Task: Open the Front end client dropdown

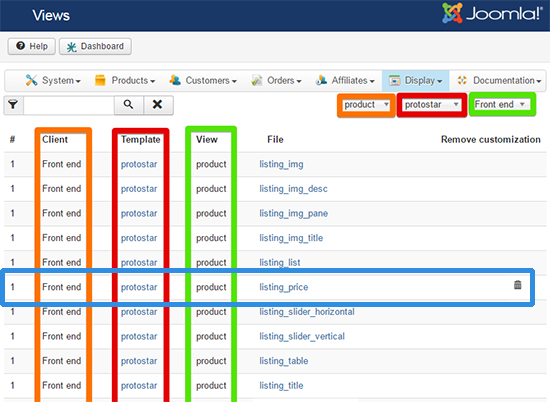Action: click(502, 104)
